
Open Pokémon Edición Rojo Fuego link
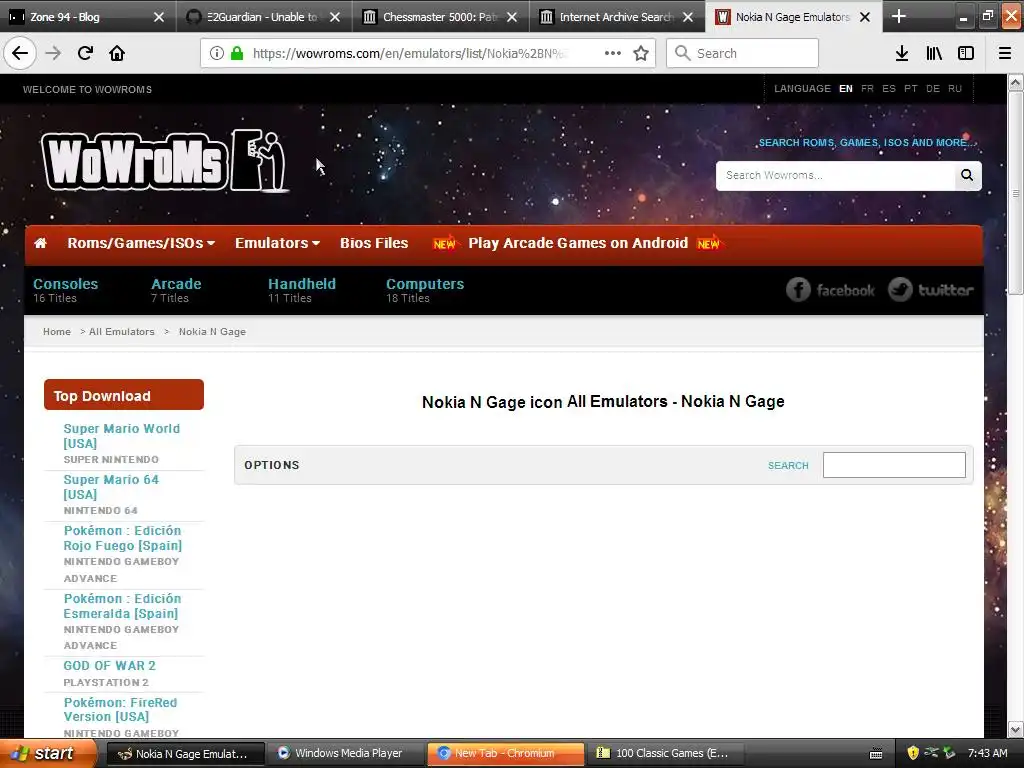pos(123,538)
